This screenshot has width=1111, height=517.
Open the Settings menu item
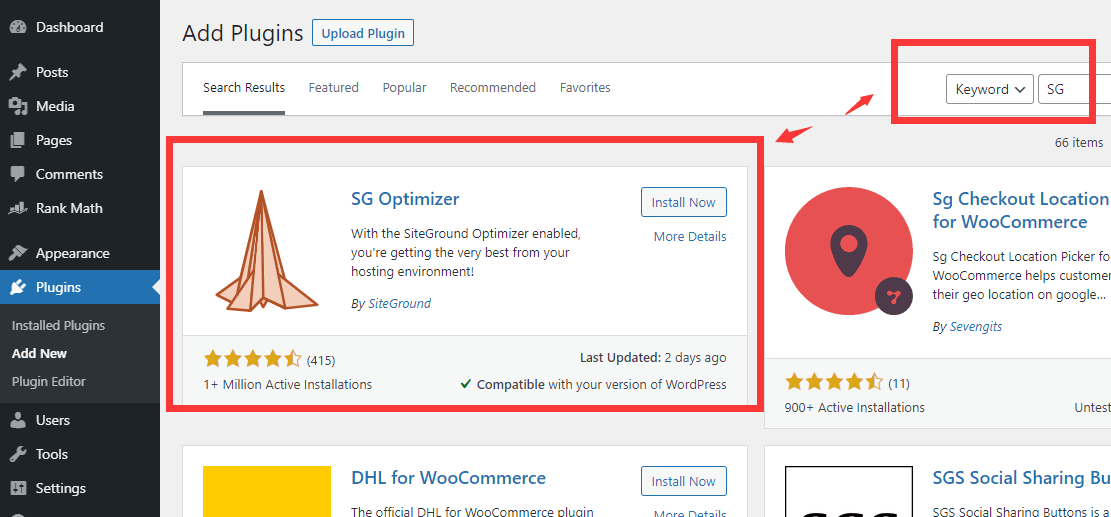point(80,489)
